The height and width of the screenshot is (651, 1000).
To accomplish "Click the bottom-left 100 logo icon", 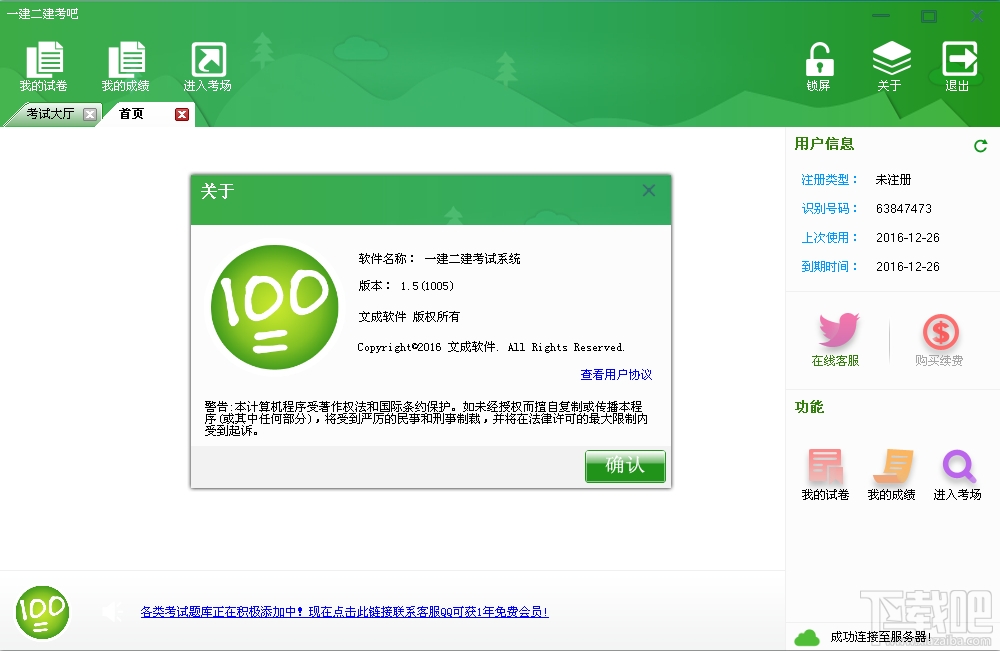I will click(42, 612).
